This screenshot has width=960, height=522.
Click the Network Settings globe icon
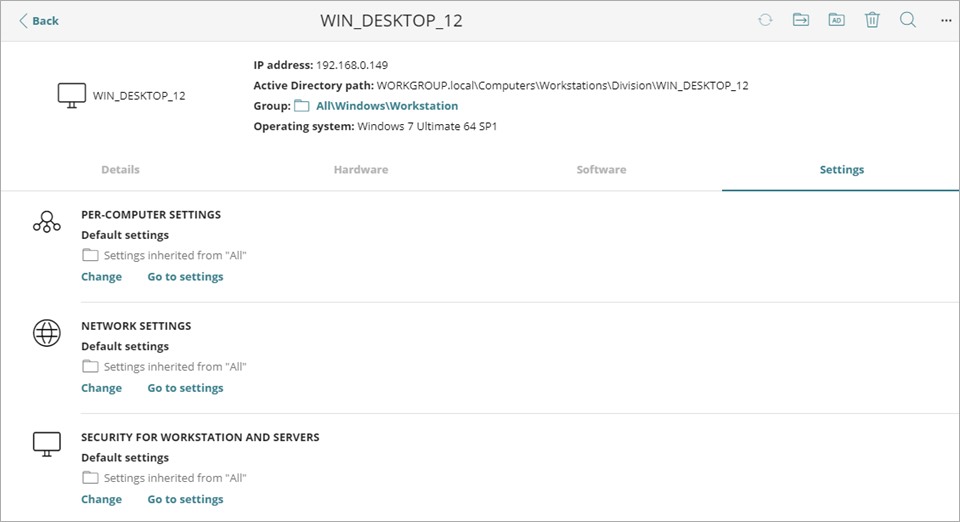(47, 334)
